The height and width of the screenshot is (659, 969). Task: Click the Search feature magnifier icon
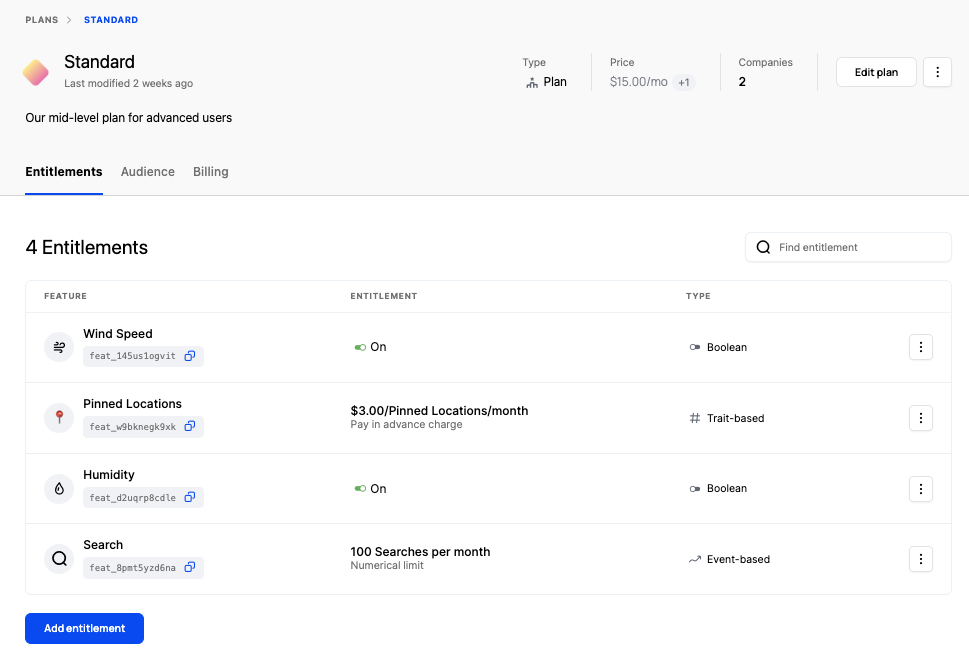click(x=59, y=559)
